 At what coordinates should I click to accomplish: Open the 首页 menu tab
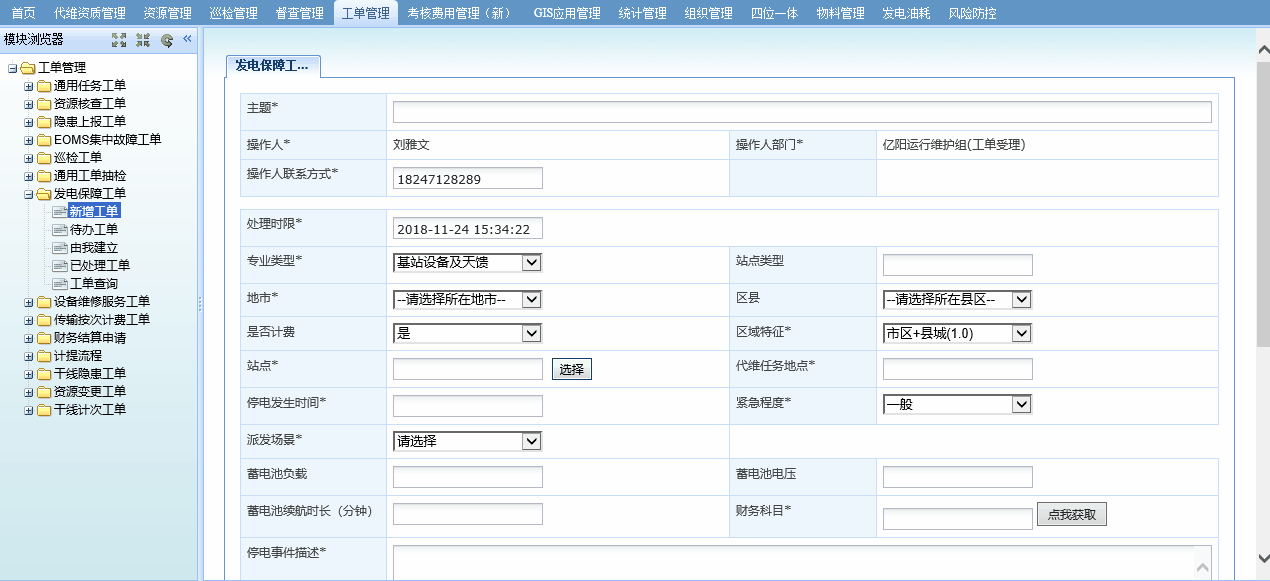point(23,13)
